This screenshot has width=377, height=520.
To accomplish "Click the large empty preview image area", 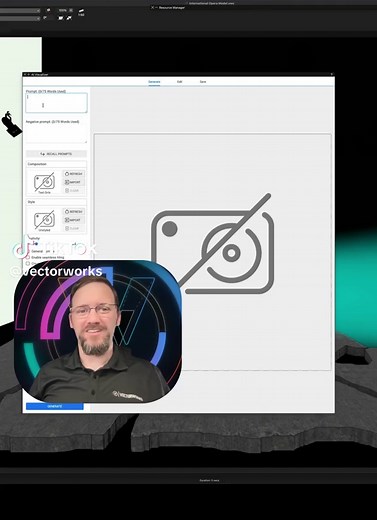I will pyautogui.click(x=213, y=252).
